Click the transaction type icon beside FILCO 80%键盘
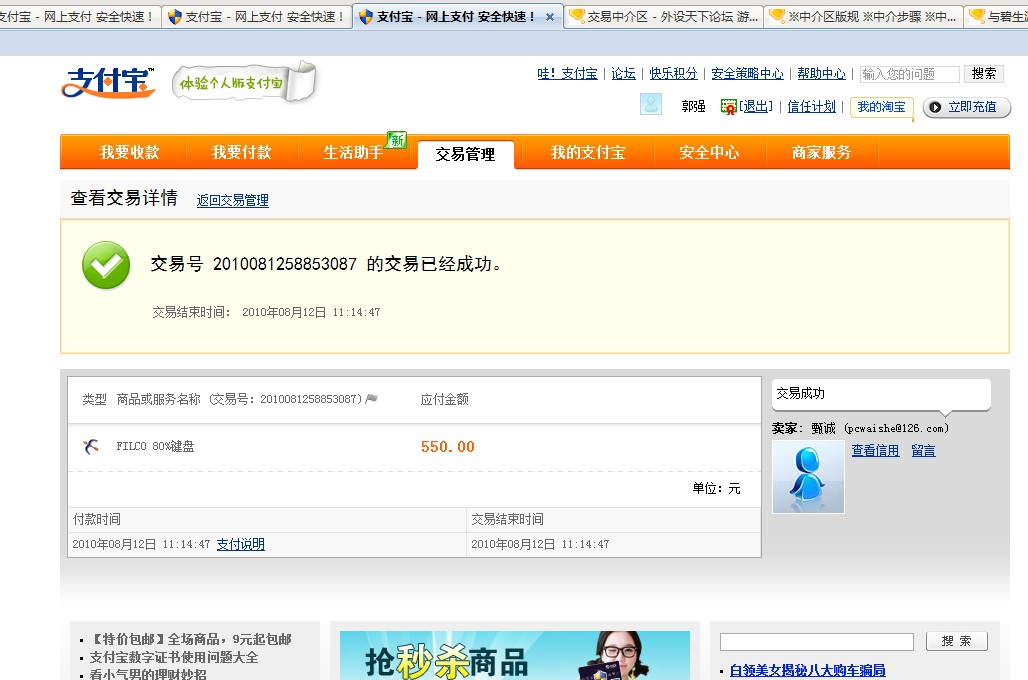Viewport: 1028px width, 680px height. [x=91, y=447]
